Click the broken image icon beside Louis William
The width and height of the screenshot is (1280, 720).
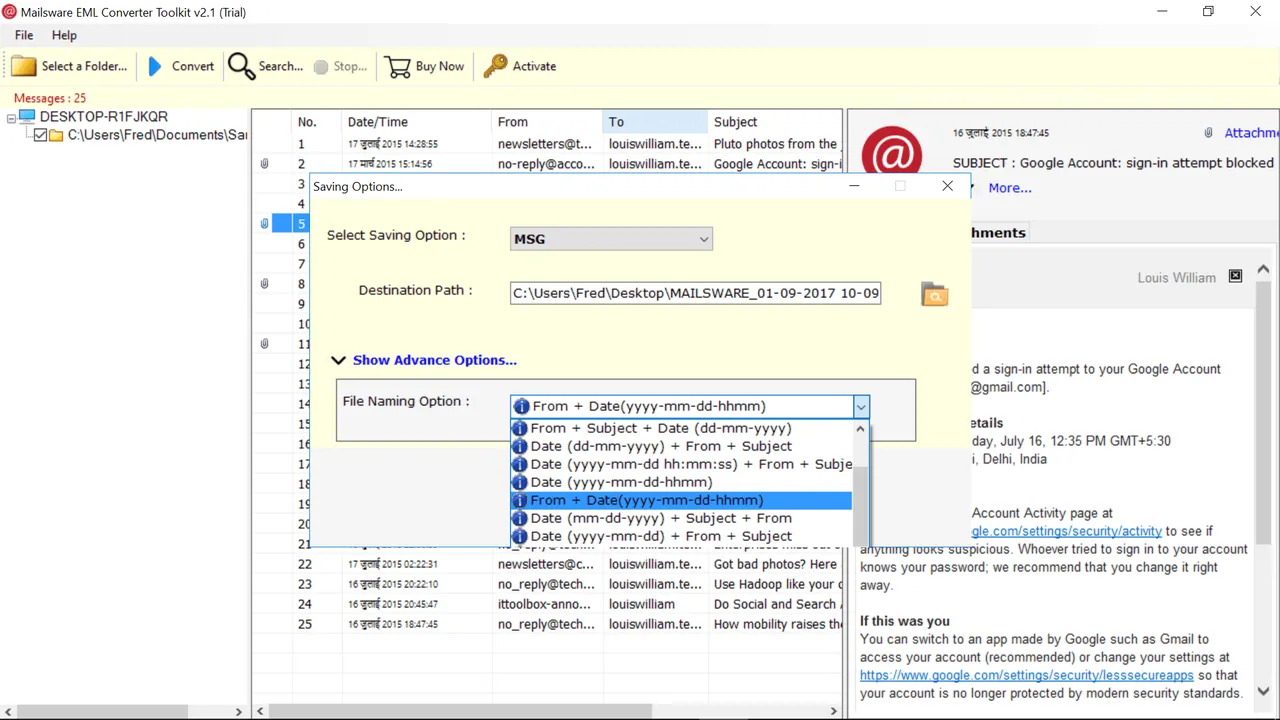click(x=1235, y=276)
